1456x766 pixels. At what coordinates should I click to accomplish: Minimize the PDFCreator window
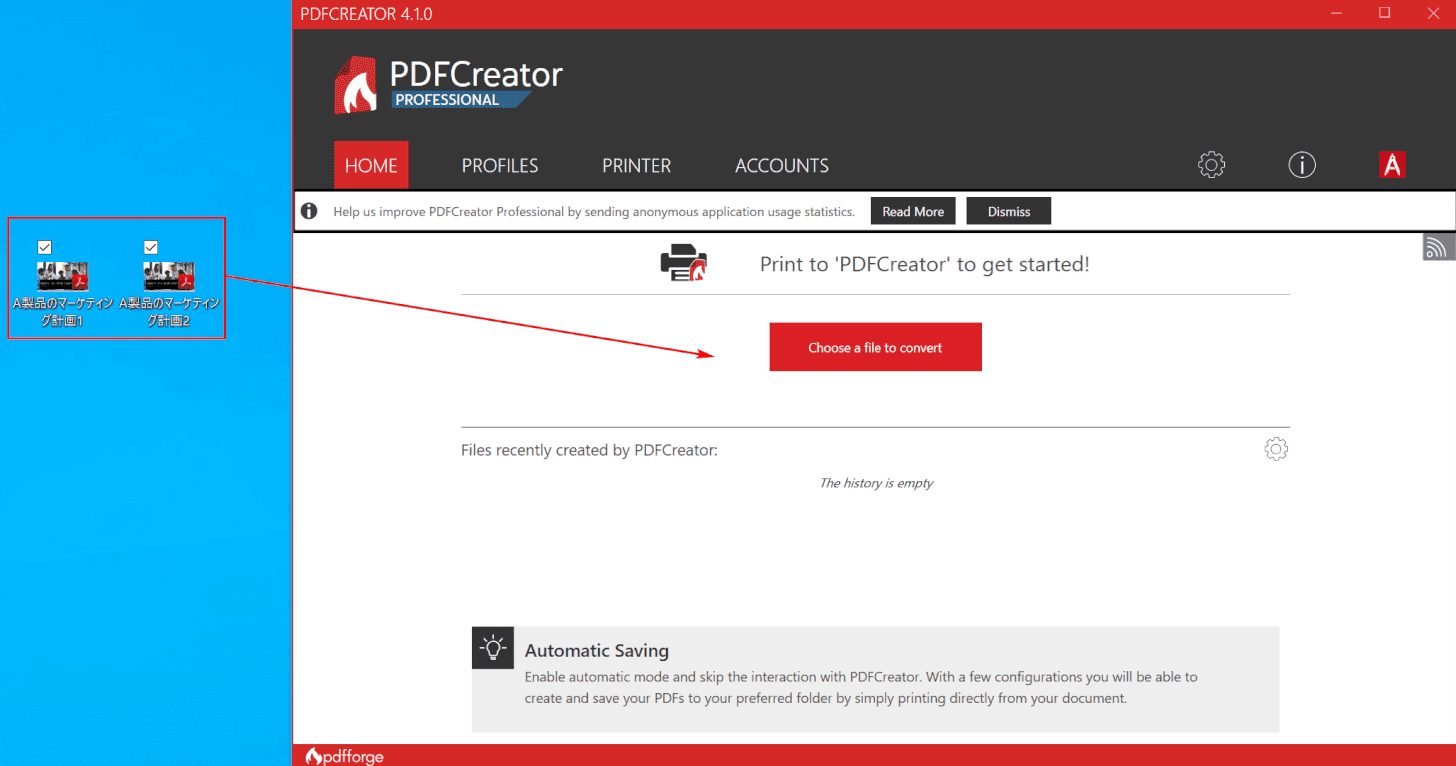click(1337, 13)
